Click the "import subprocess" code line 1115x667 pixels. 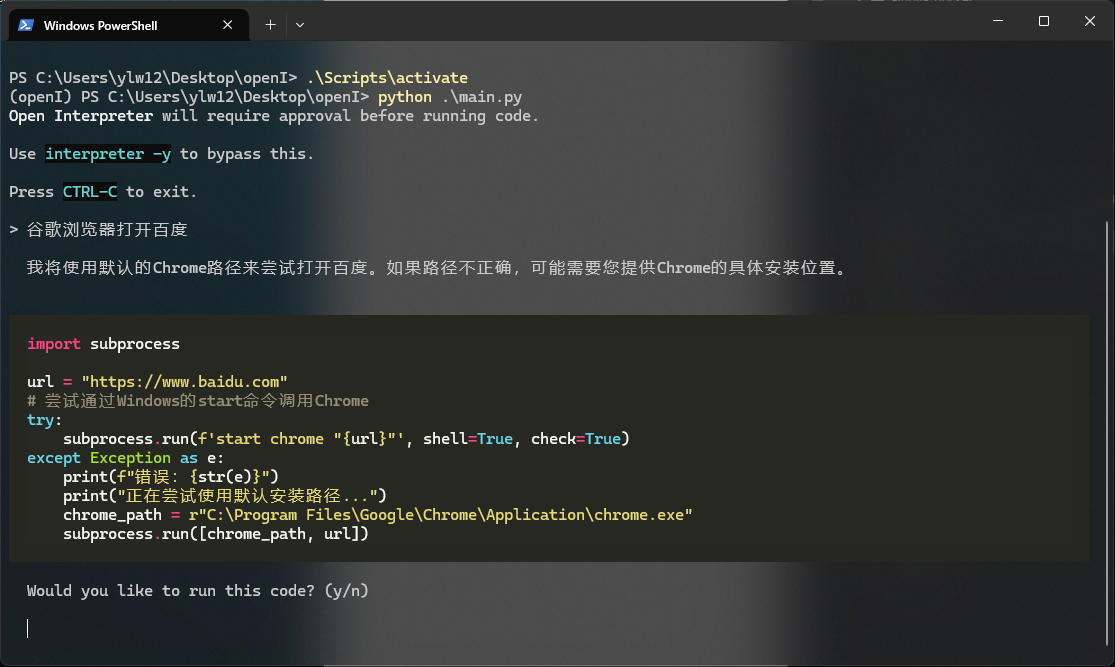click(x=103, y=344)
